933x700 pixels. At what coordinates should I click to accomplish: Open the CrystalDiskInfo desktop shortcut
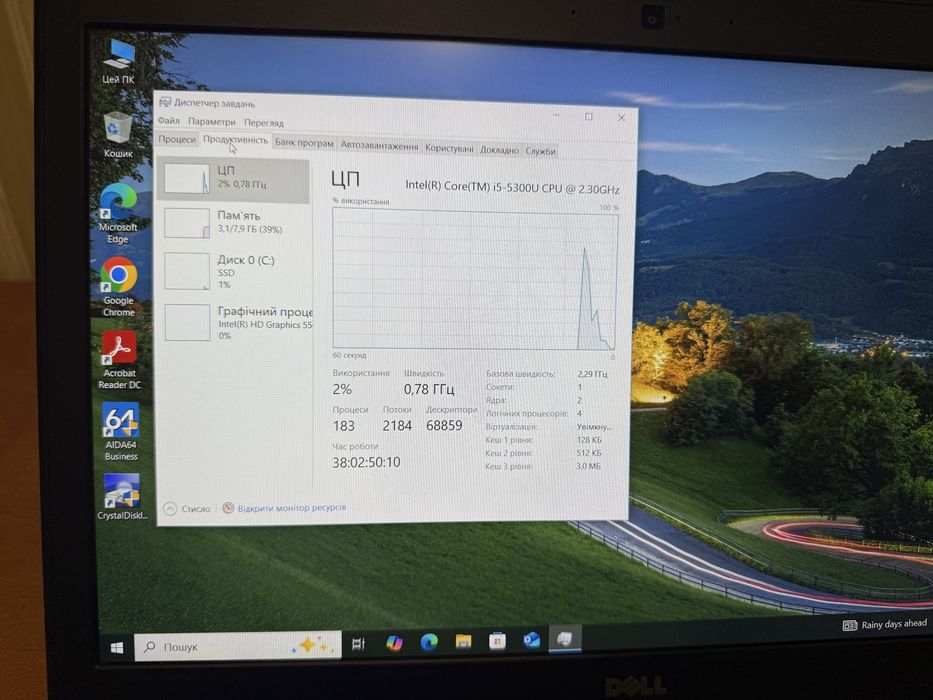pyautogui.click(x=122, y=496)
